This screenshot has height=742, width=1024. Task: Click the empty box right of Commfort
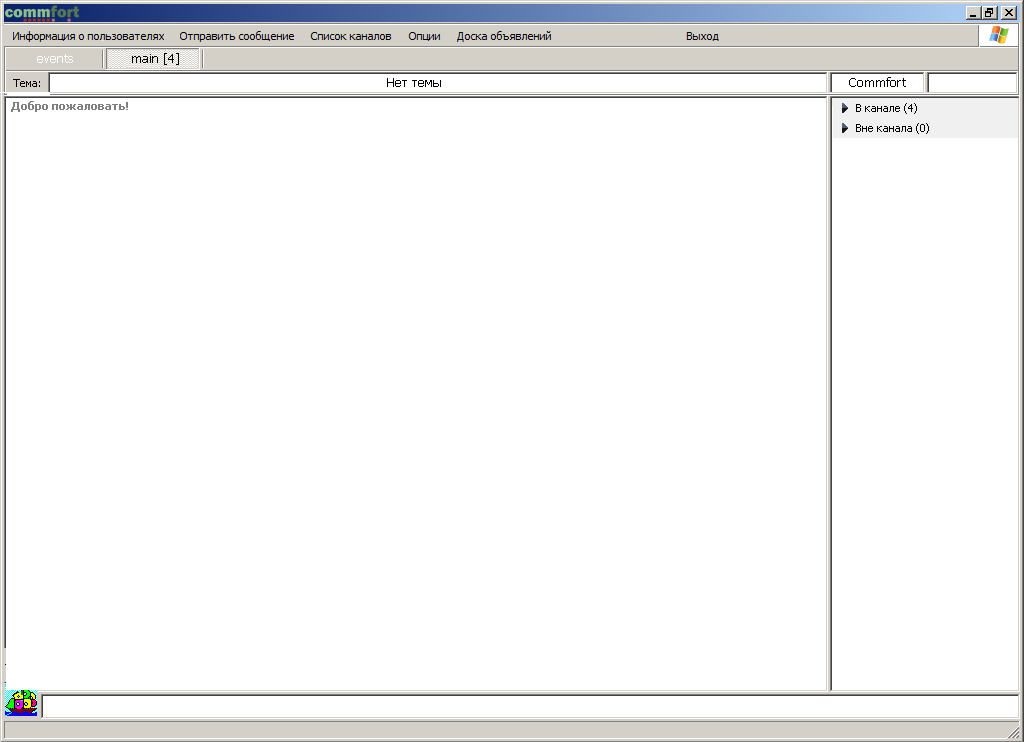click(x=972, y=83)
